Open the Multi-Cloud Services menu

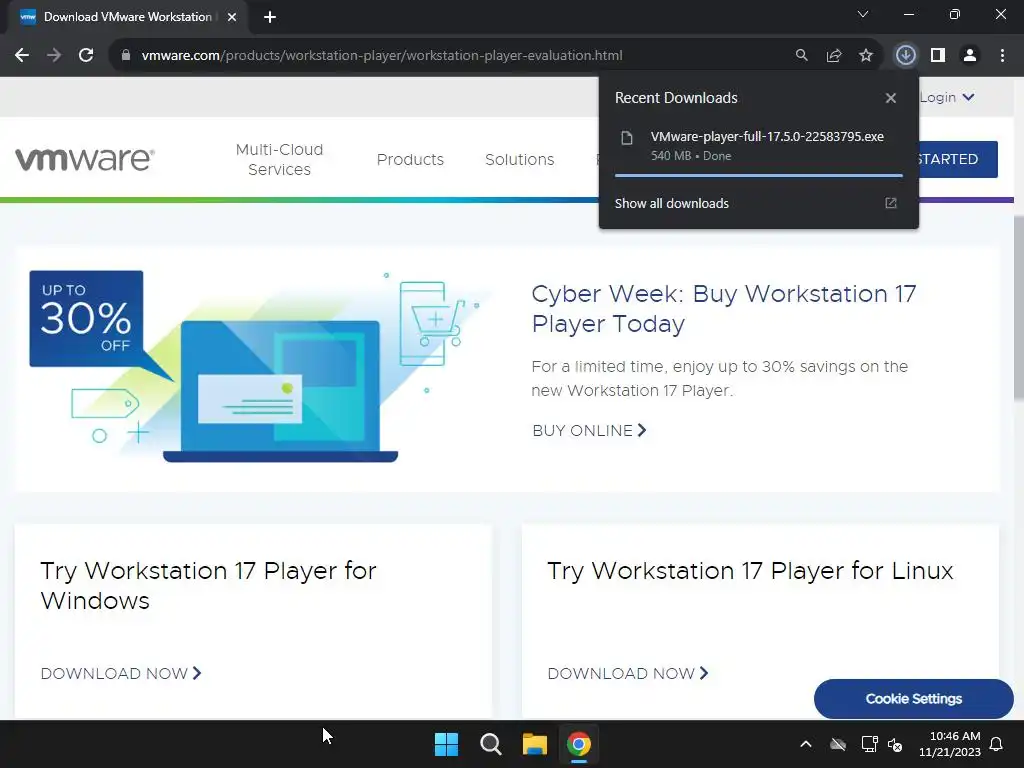click(280, 159)
